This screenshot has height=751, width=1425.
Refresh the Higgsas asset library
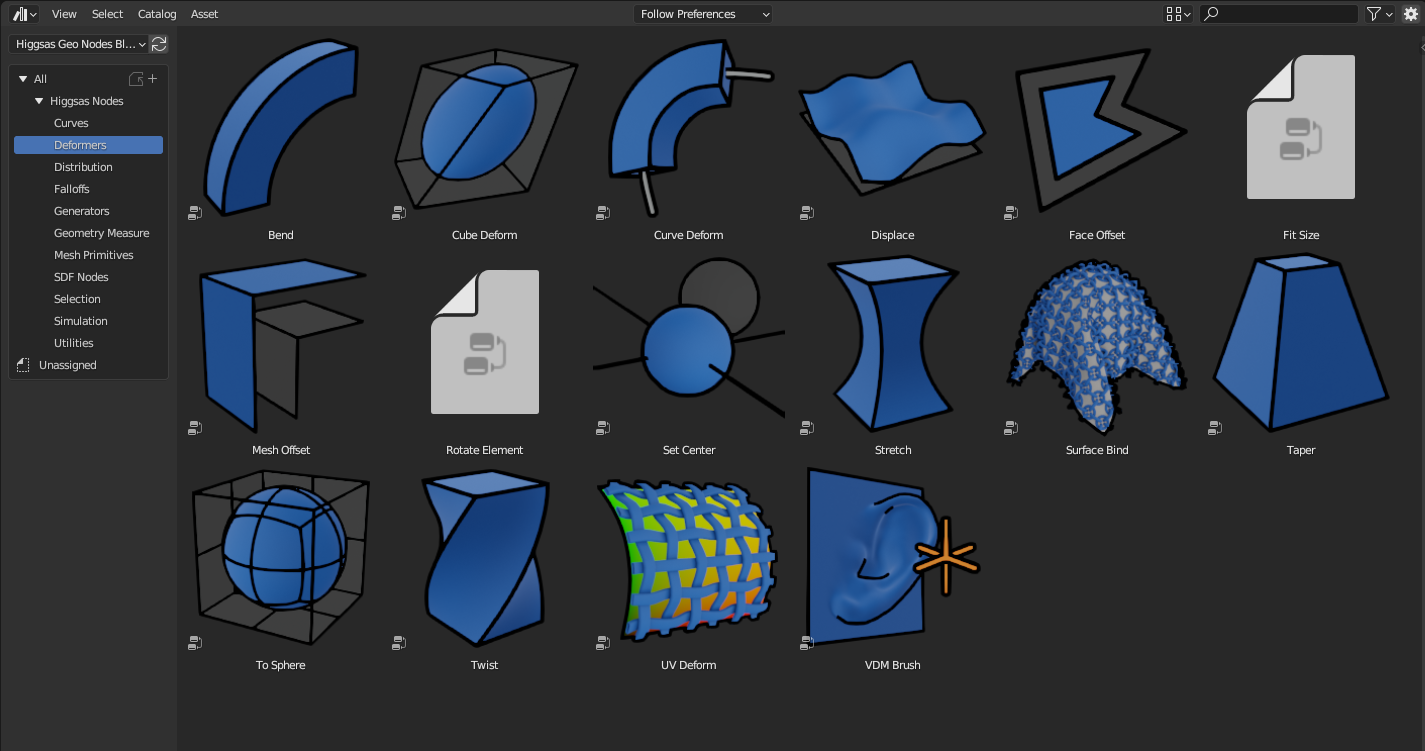pos(158,44)
